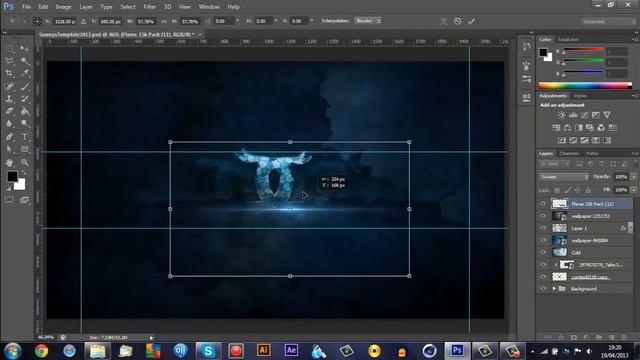Toggle visibility of wallpaper-845084 layer
Image resolution: width=640 pixels, height=360 pixels.
543,240
